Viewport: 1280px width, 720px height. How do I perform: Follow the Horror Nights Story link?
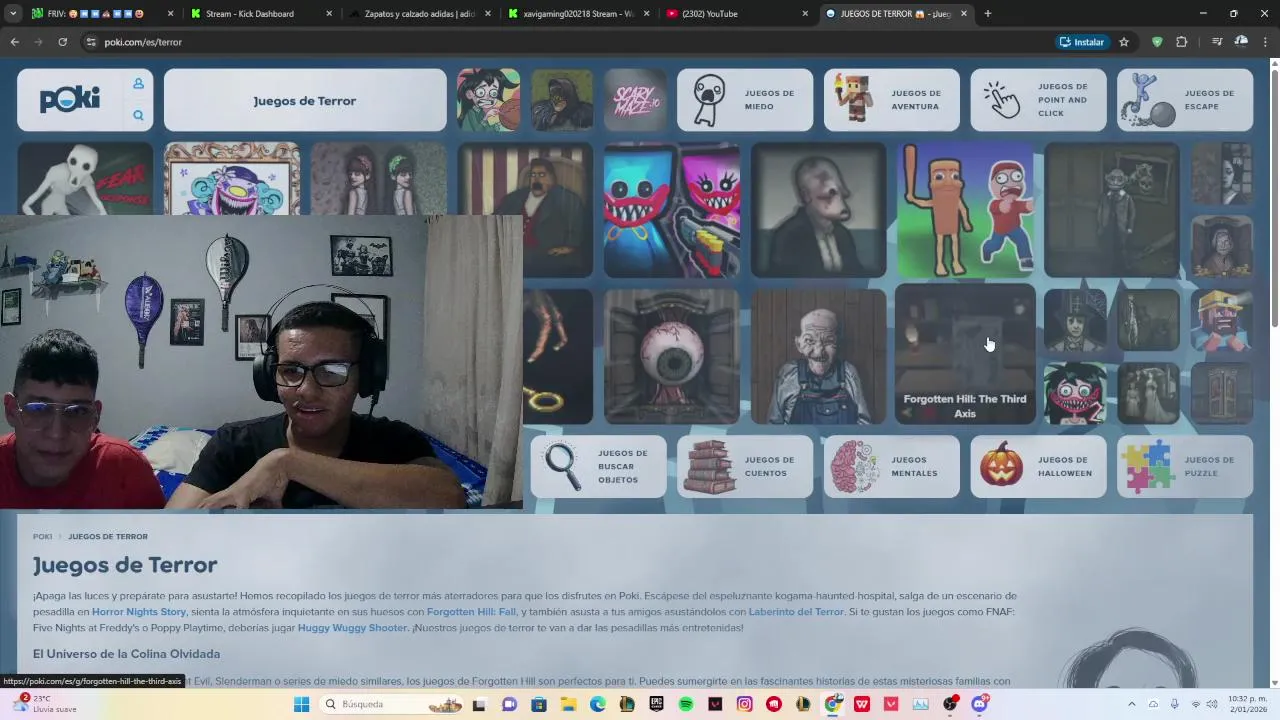(139, 612)
